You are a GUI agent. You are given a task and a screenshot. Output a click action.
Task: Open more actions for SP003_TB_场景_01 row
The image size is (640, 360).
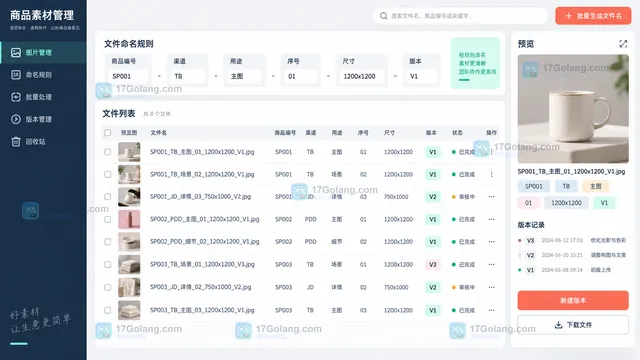491,264
